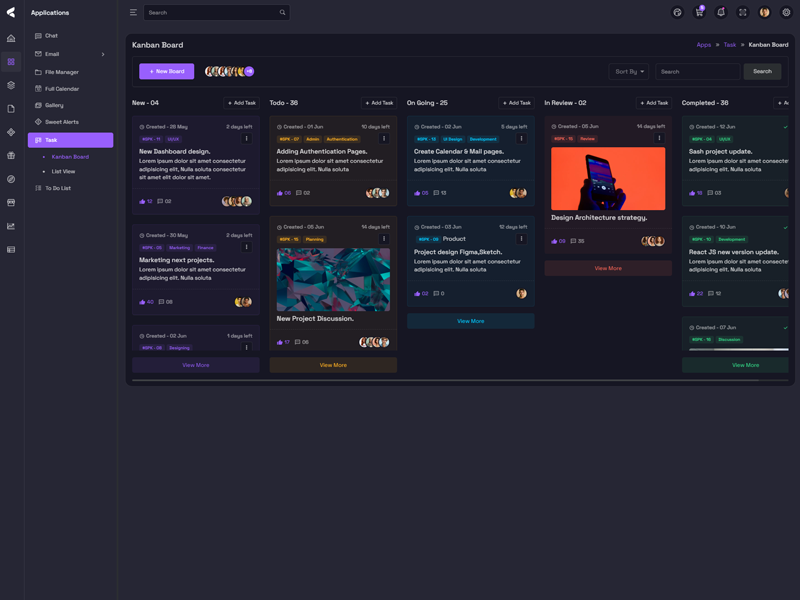
Task: Click the New Board button
Action: (166, 72)
